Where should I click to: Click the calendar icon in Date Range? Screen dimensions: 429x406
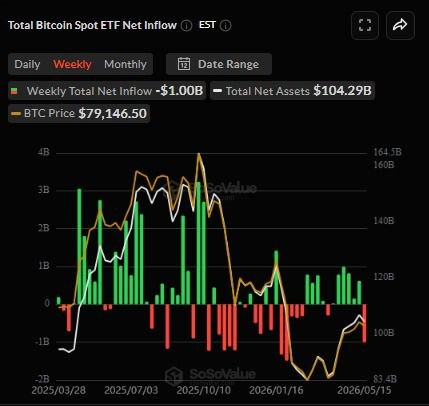pos(184,64)
